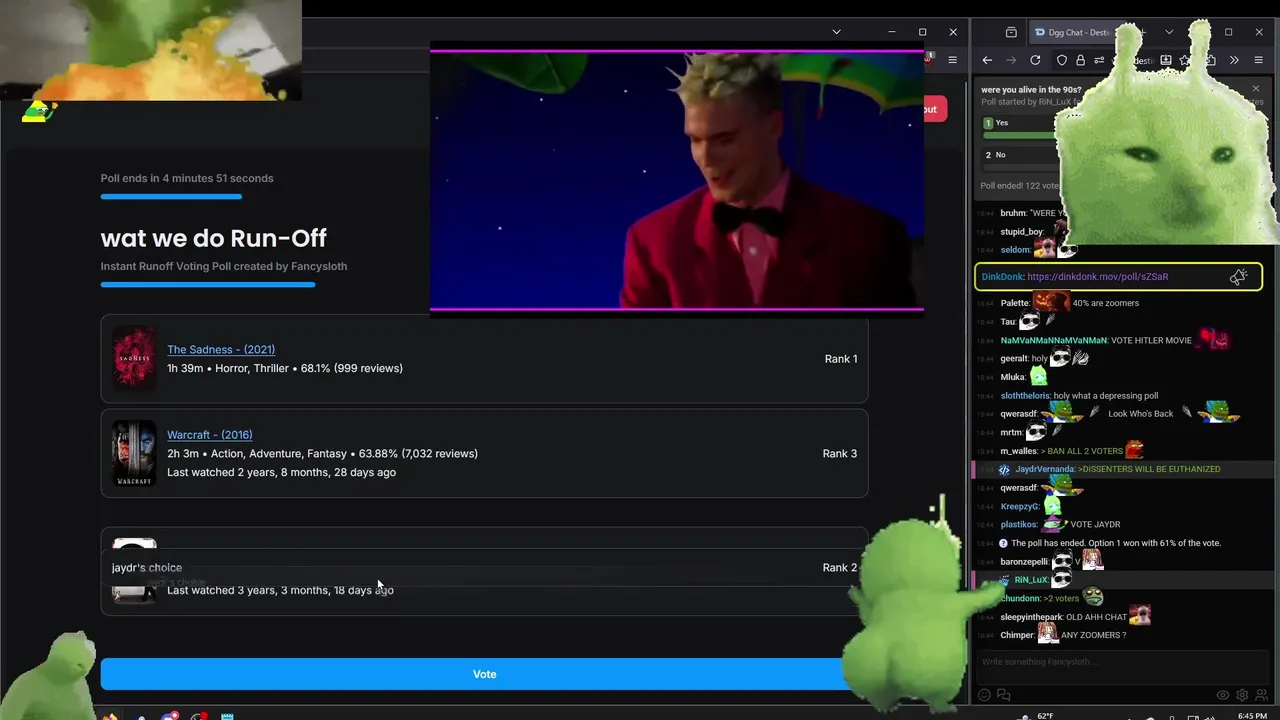Open Warcraft (2016) link
The image size is (1280, 720).
pos(209,435)
